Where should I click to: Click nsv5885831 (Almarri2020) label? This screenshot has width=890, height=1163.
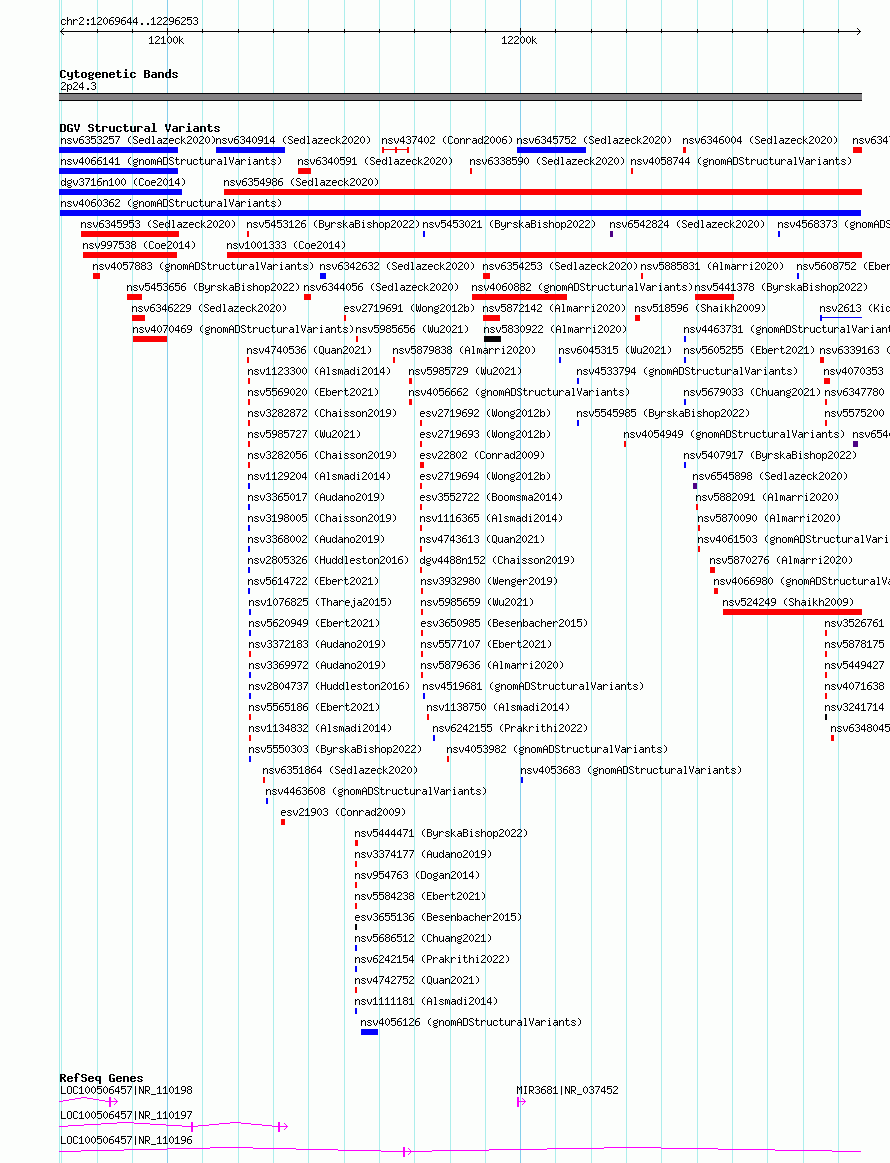[x=712, y=266]
